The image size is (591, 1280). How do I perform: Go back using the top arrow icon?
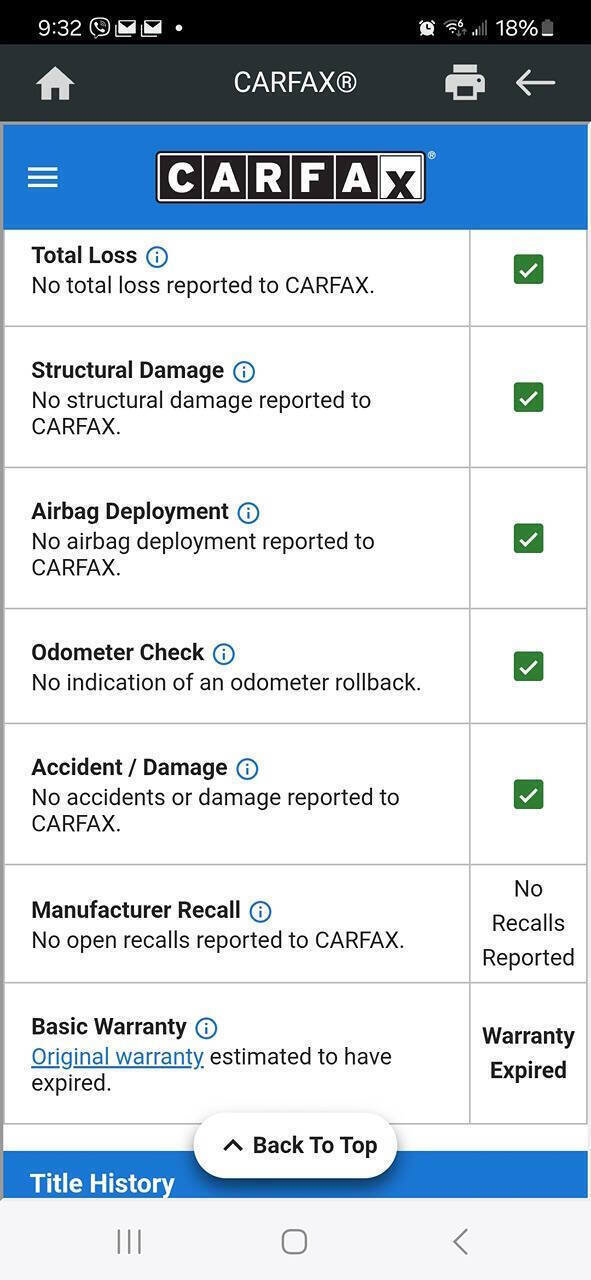tap(535, 83)
